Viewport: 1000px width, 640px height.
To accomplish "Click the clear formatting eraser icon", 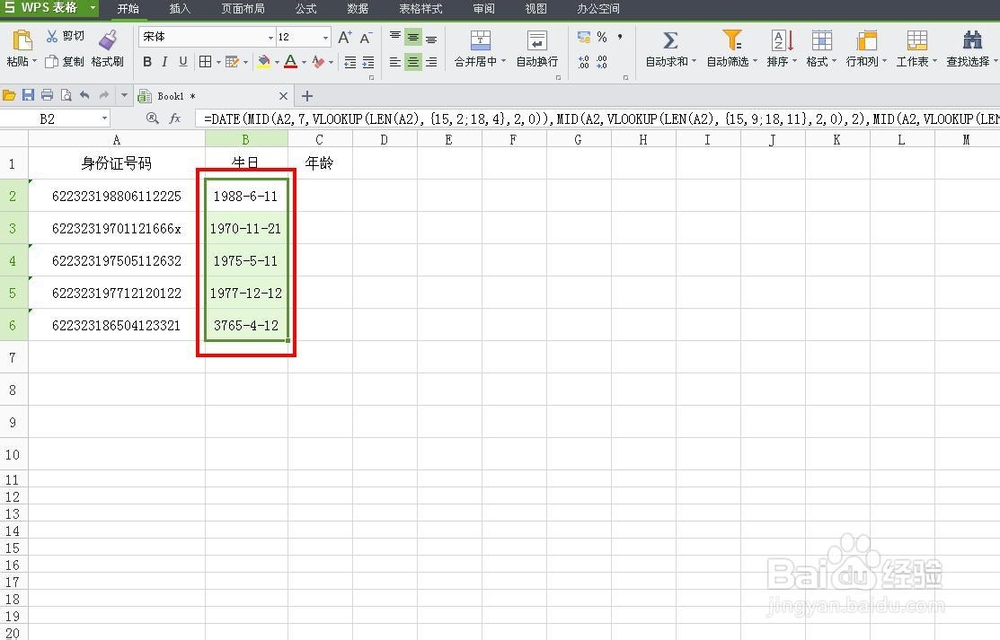I will tap(318, 62).
